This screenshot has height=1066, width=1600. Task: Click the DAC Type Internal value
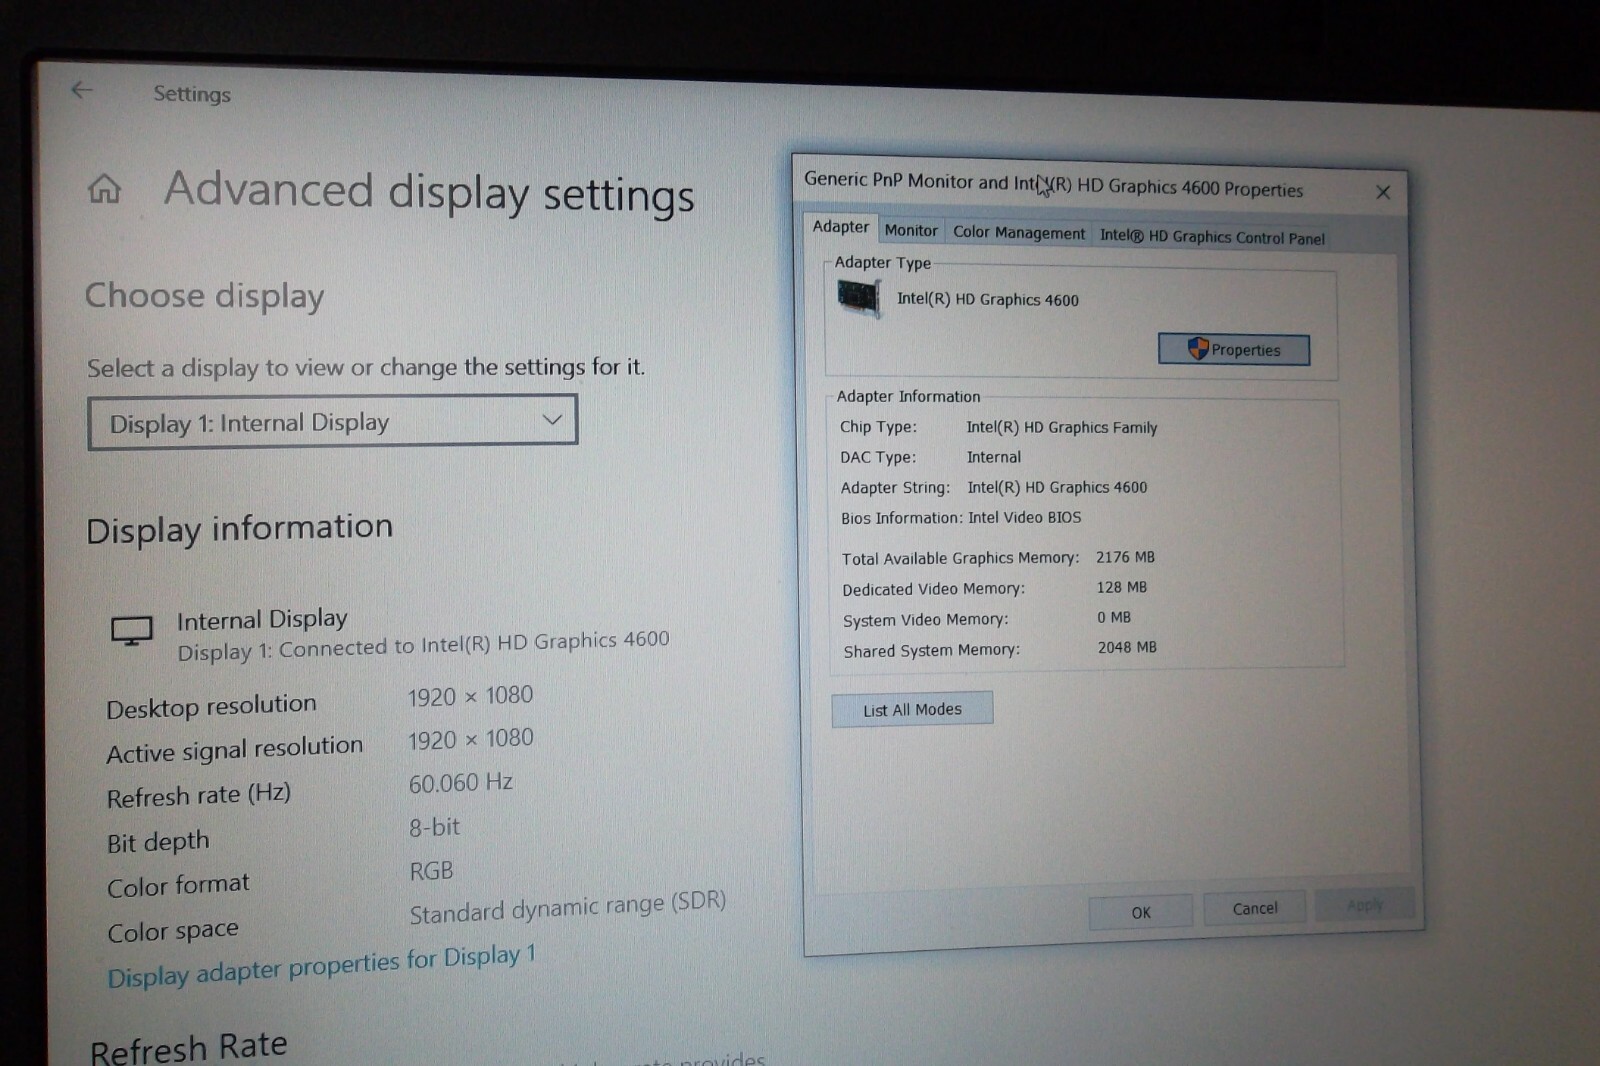[x=993, y=457]
